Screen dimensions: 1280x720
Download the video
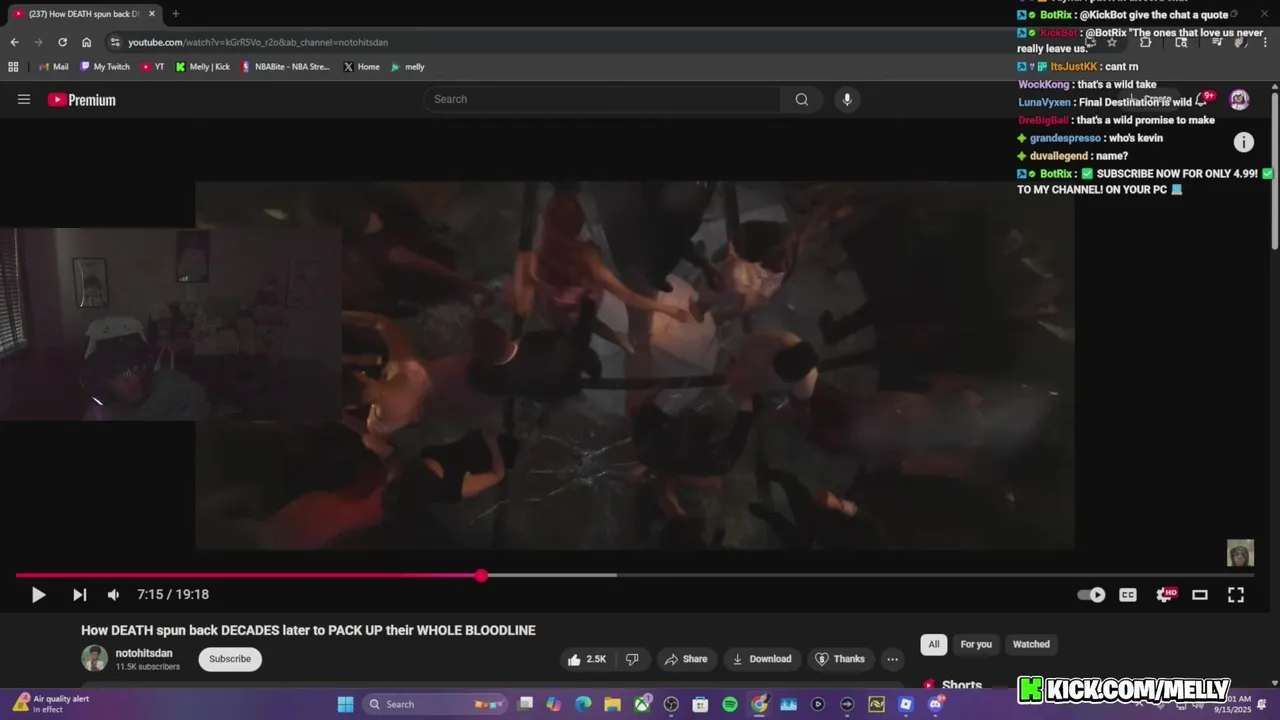tap(762, 659)
